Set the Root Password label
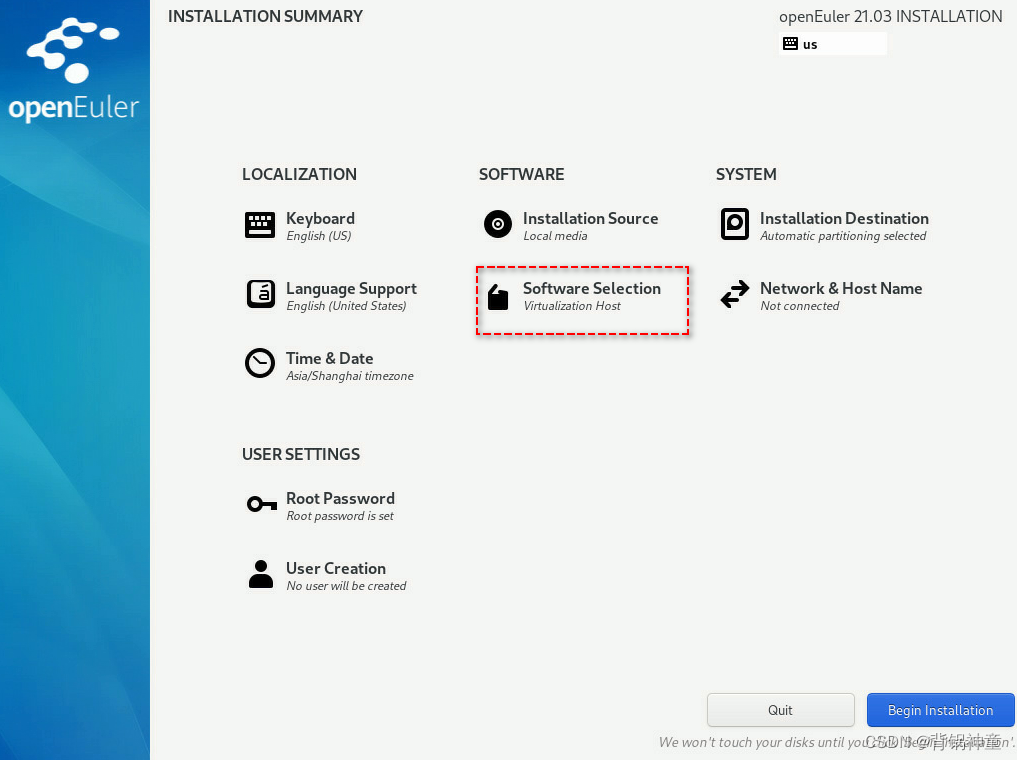This screenshot has height=760, width=1017. [340, 499]
